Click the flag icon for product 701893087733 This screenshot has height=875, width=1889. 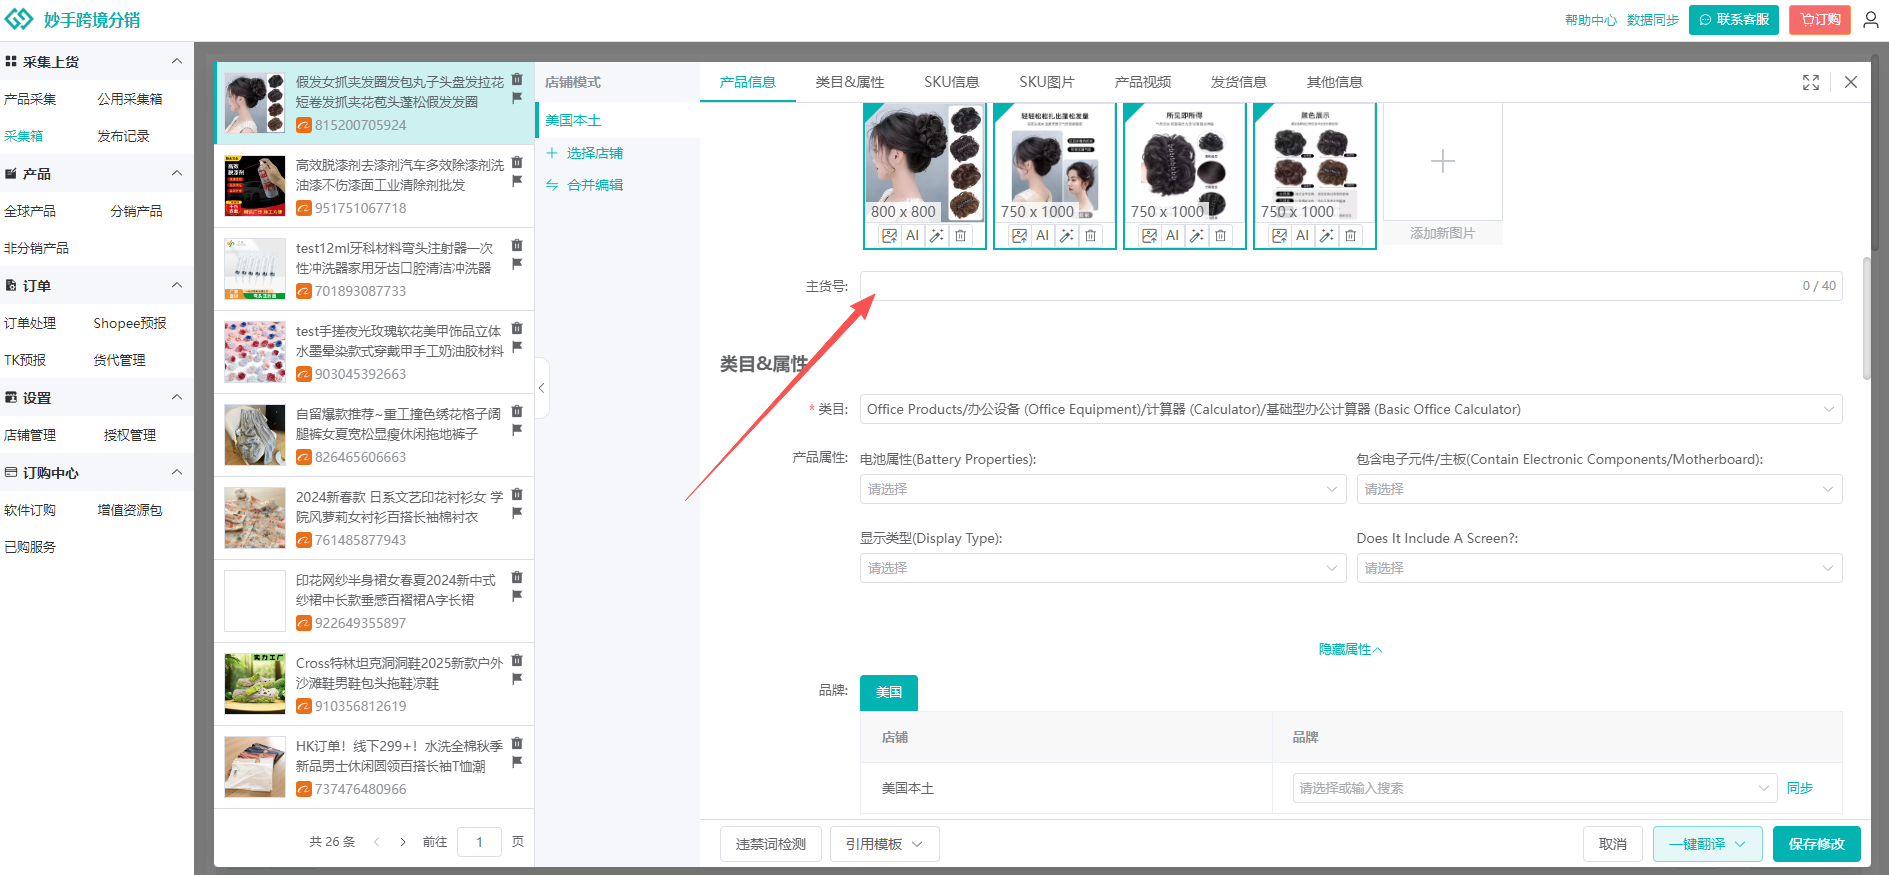point(517,264)
